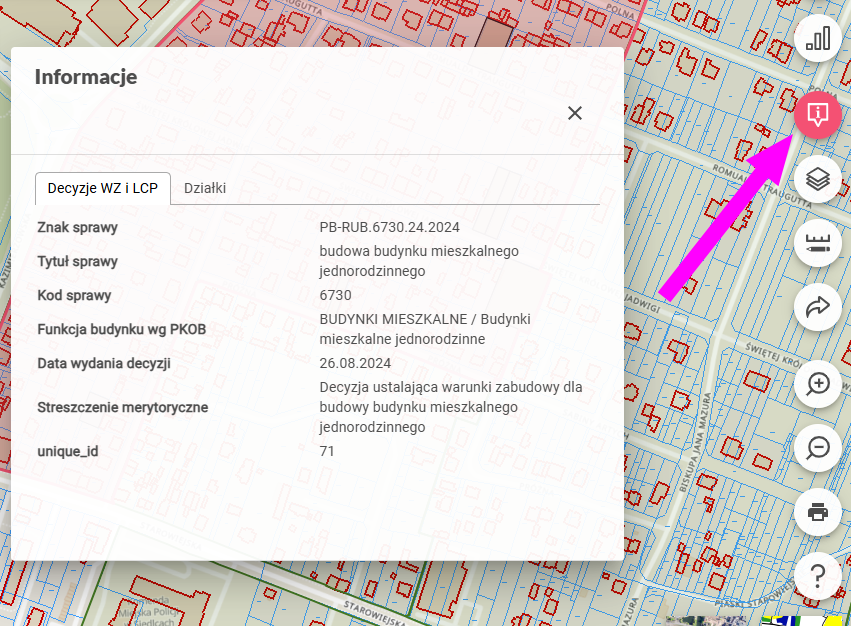This screenshot has height=626, width=851.
Task: Select the Decyzje WZ i LCP tab
Action: coord(103,188)
